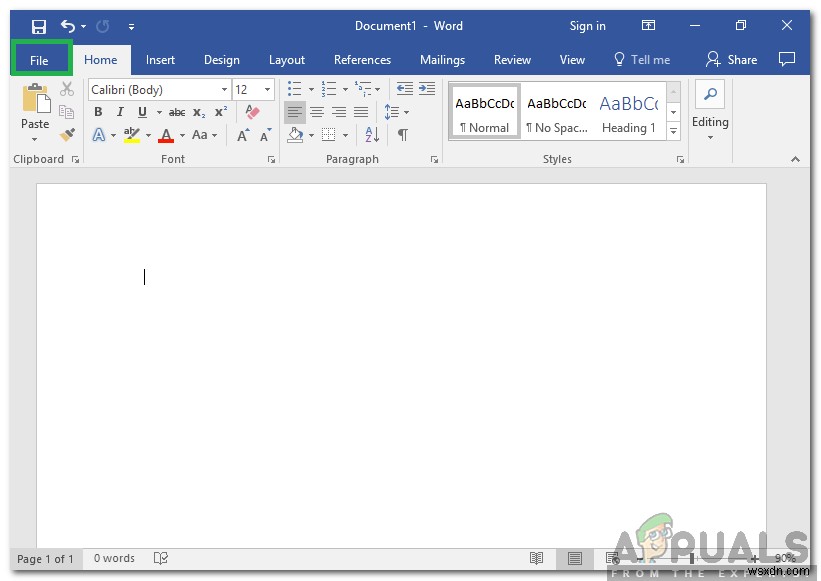Open the References tab
The height and width of the screenshot is (581, 821).
[x=362, y=60]
